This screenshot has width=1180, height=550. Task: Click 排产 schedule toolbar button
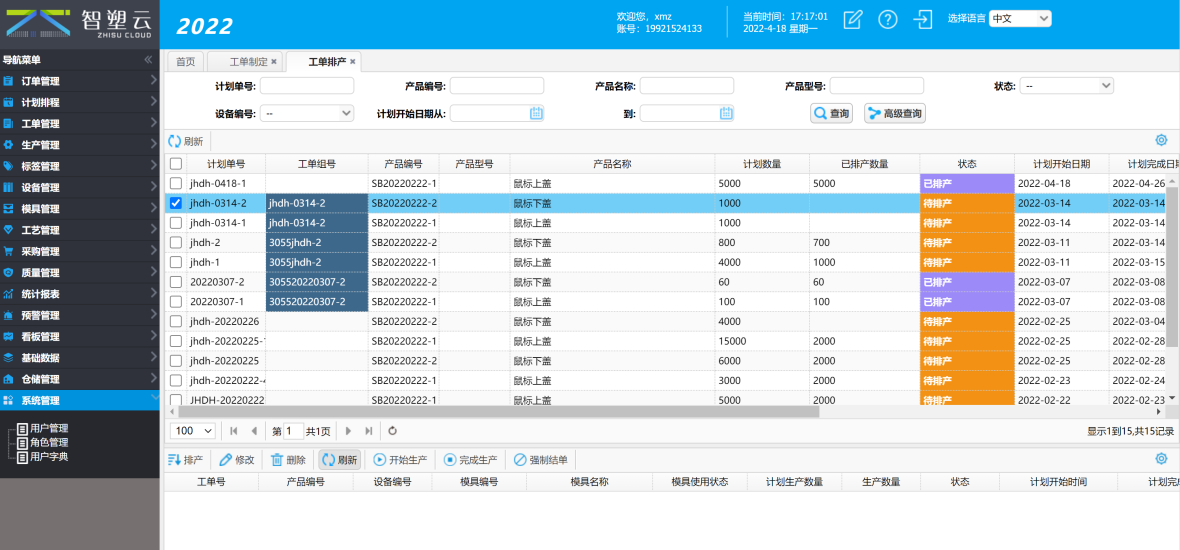[186, 460]
